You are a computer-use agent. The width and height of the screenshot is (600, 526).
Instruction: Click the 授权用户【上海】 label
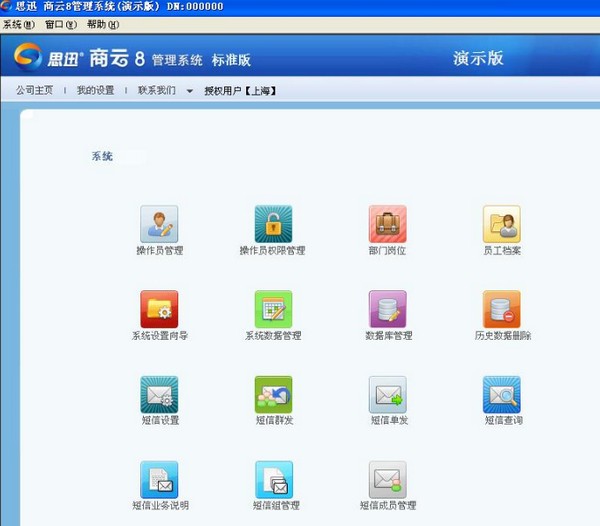[240, 91]
